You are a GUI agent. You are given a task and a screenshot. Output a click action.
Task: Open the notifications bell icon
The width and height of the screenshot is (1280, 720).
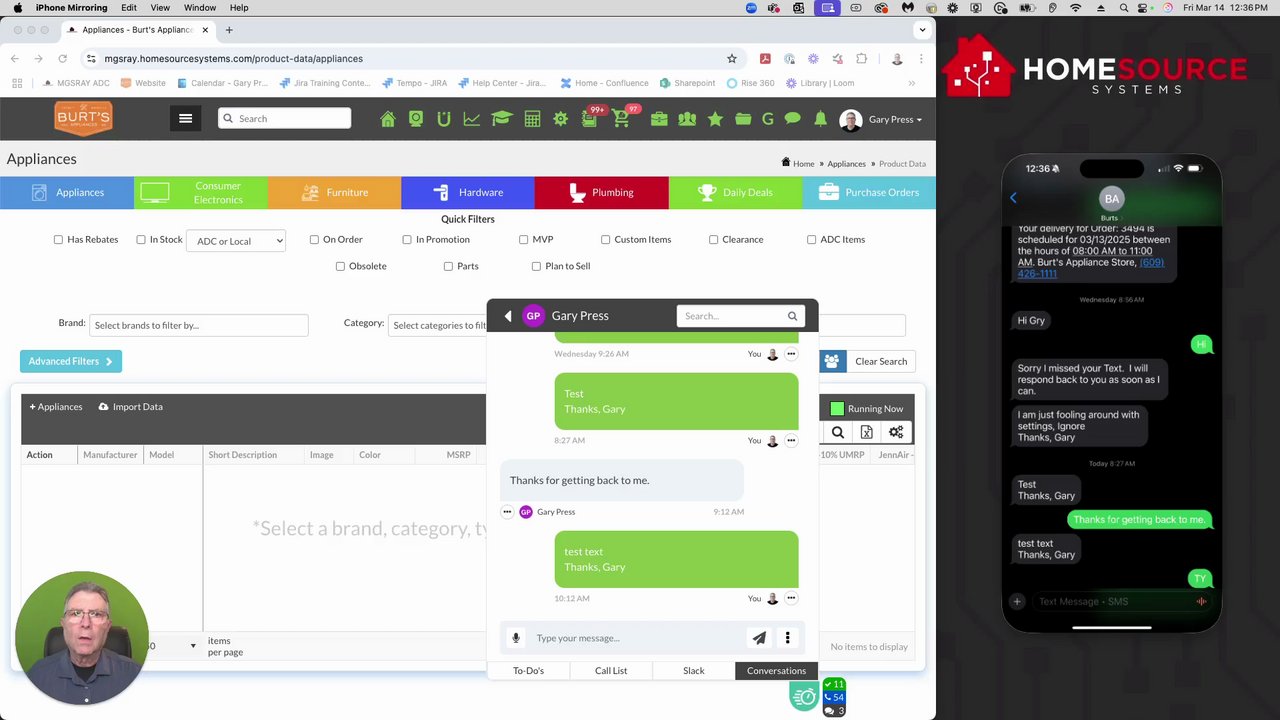pyautogui.click(x=820, y=119)
